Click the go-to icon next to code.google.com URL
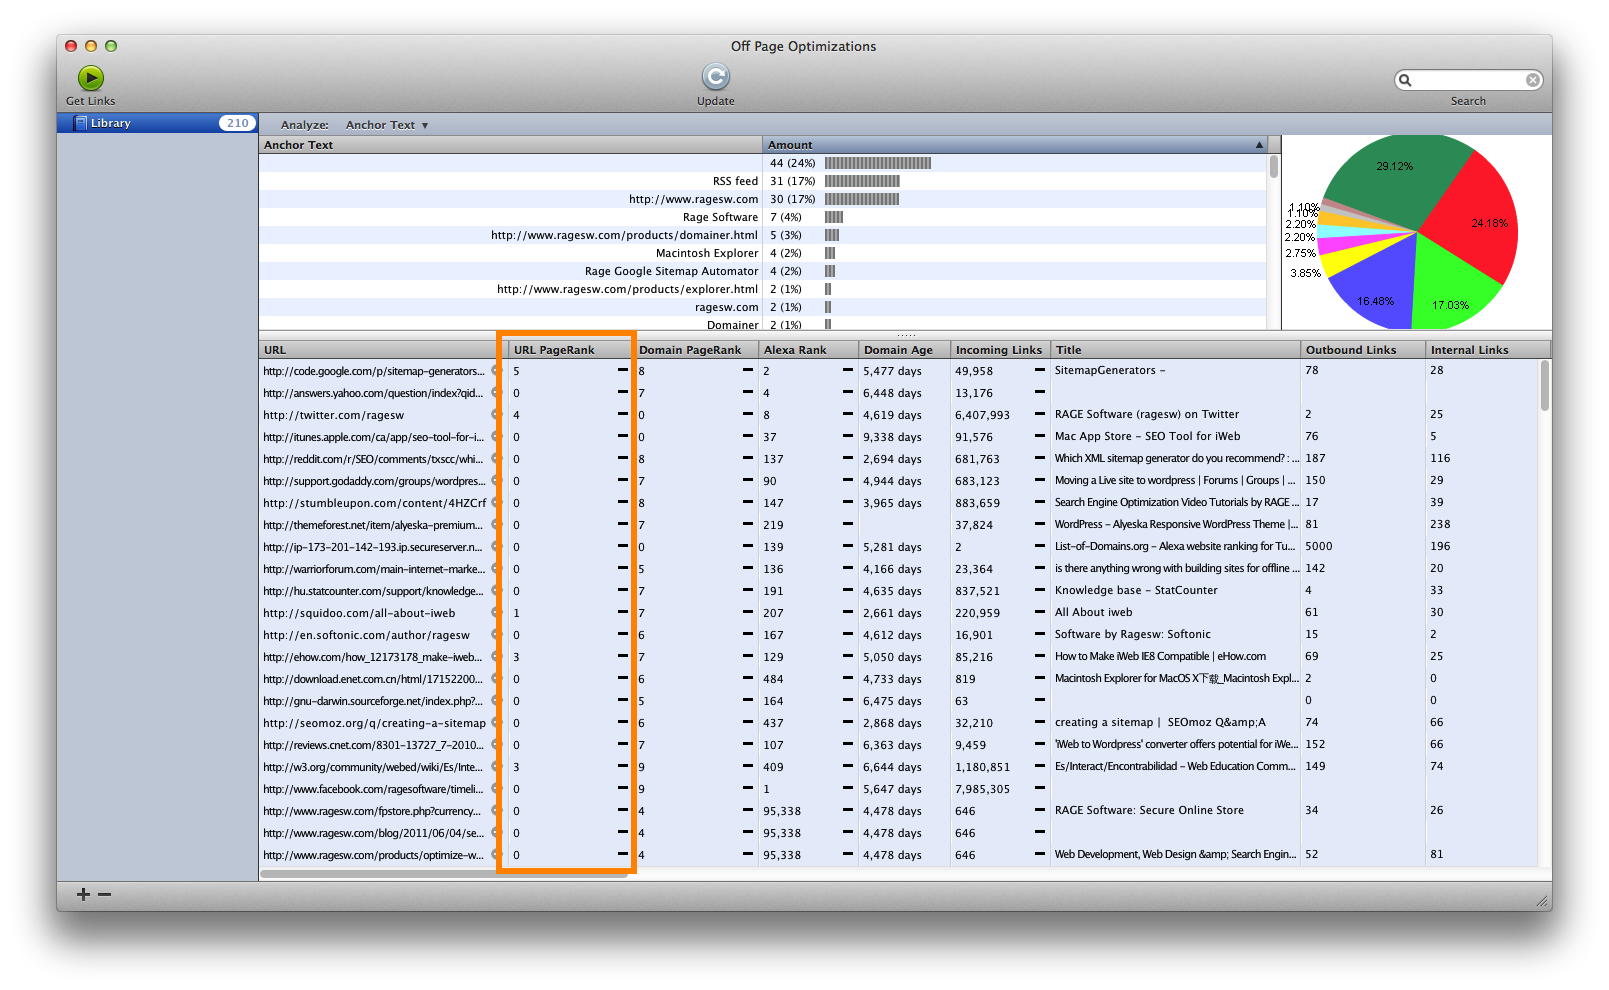The height and width of the screenshot is (990, 1609). 494,371
